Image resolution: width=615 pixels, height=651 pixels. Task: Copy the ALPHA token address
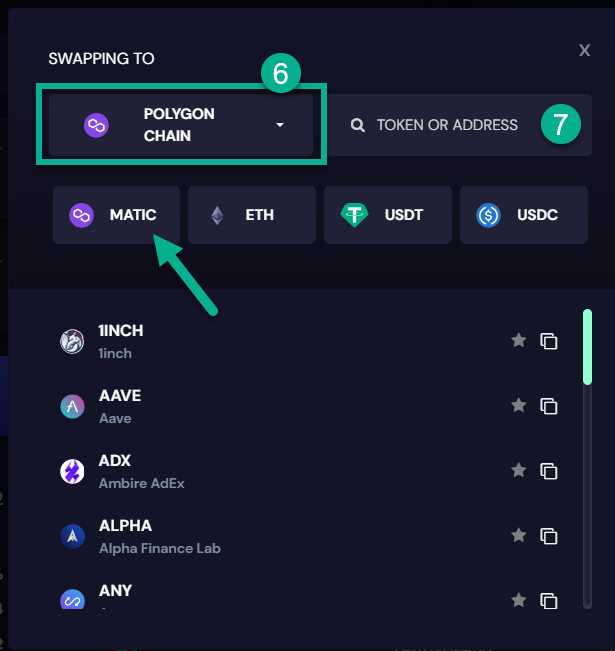549,536
